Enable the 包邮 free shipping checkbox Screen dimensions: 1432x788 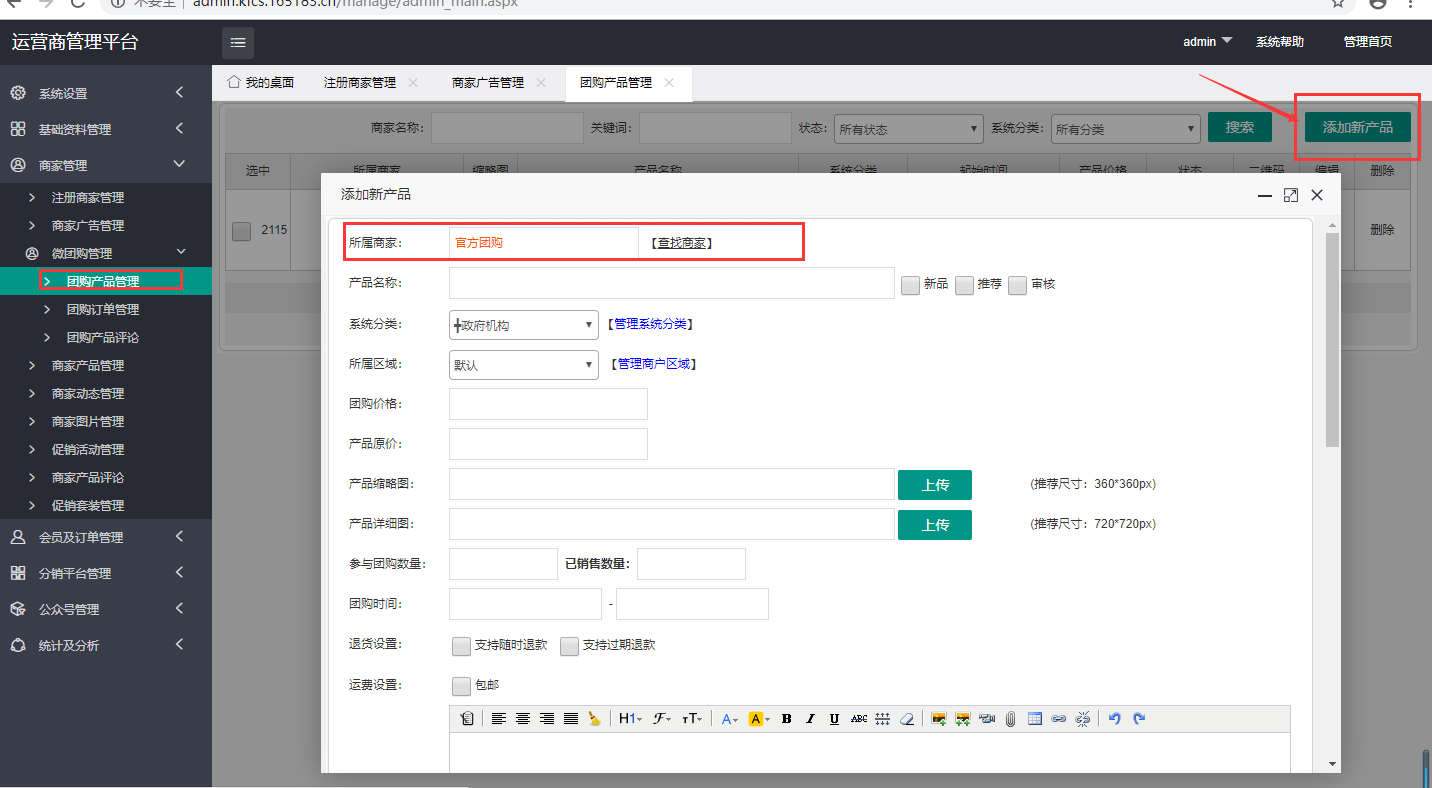(x=461, y=686)
